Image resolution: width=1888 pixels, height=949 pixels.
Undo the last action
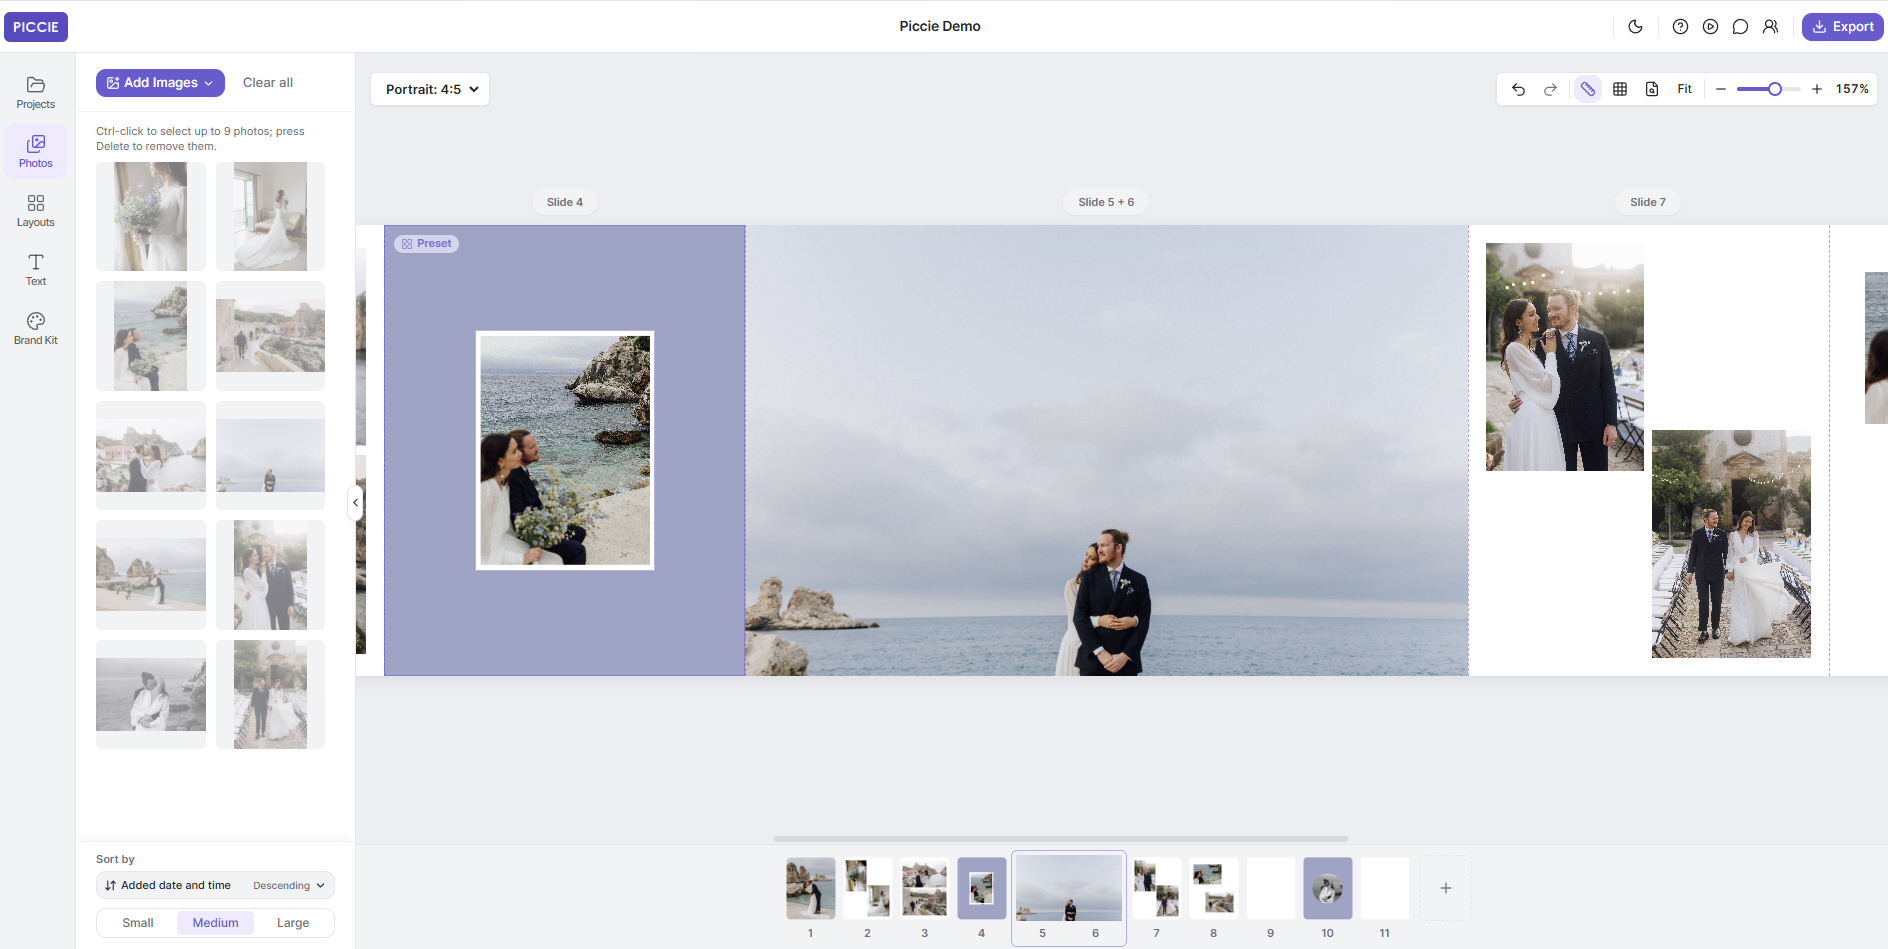tap(1518, 89)
